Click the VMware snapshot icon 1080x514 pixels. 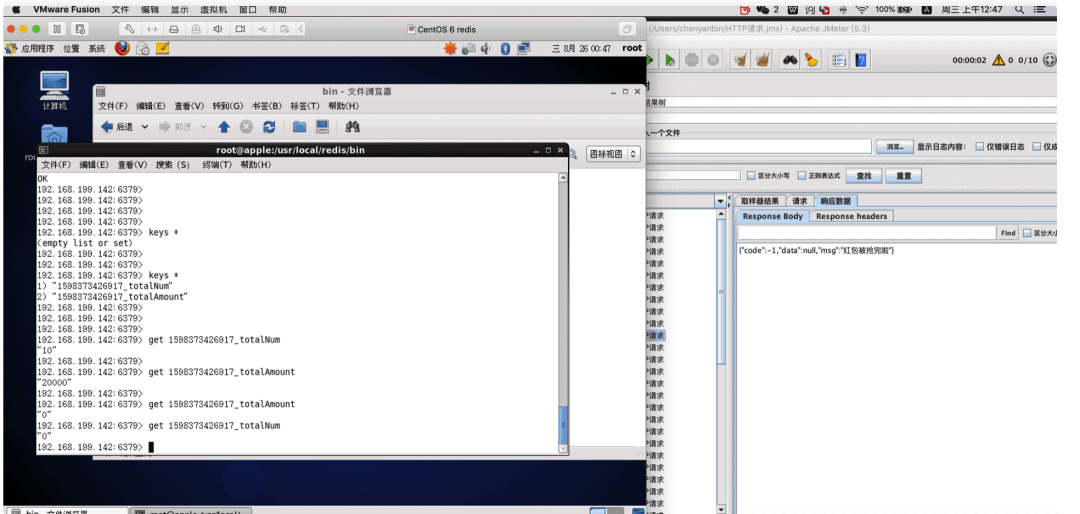point(81,29)
